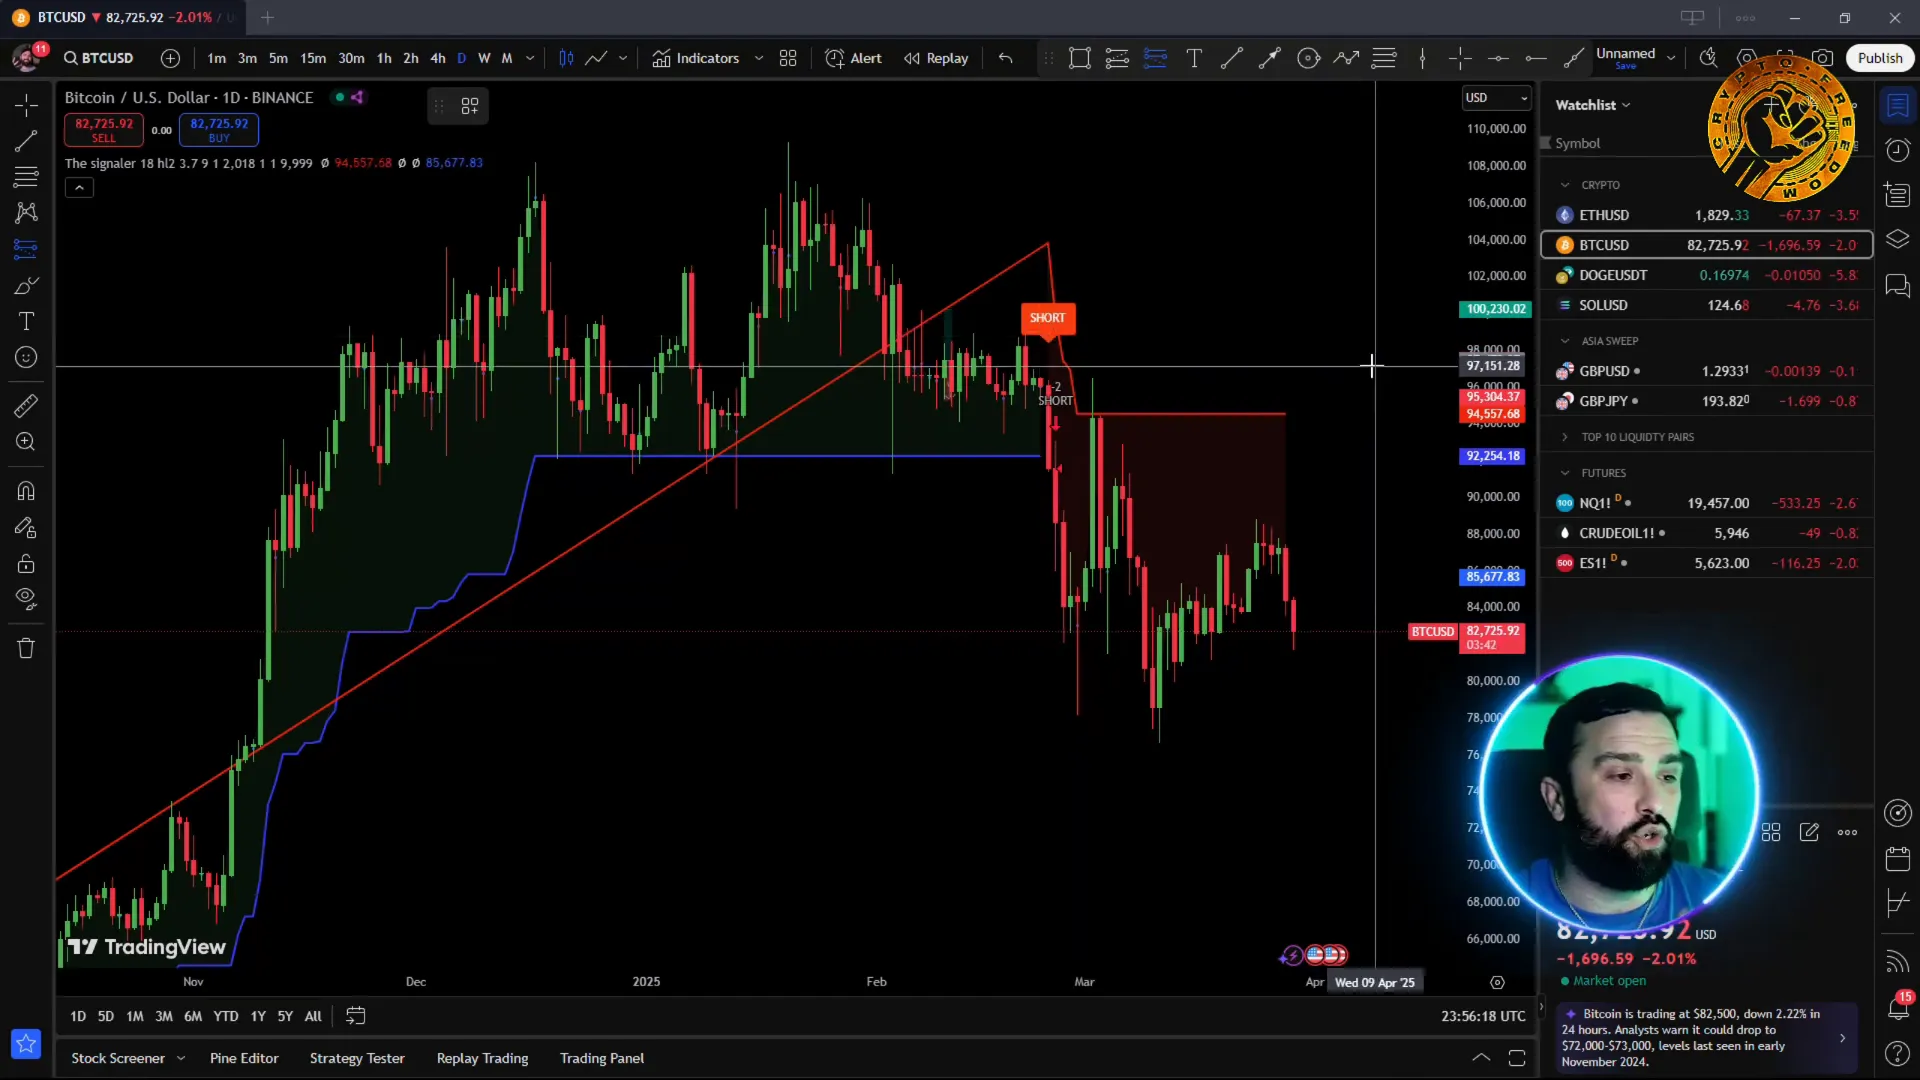This screenshot has width=1920, height=1080.
Task: Open the chart patterns tool
Action: [x=26, y=213]
